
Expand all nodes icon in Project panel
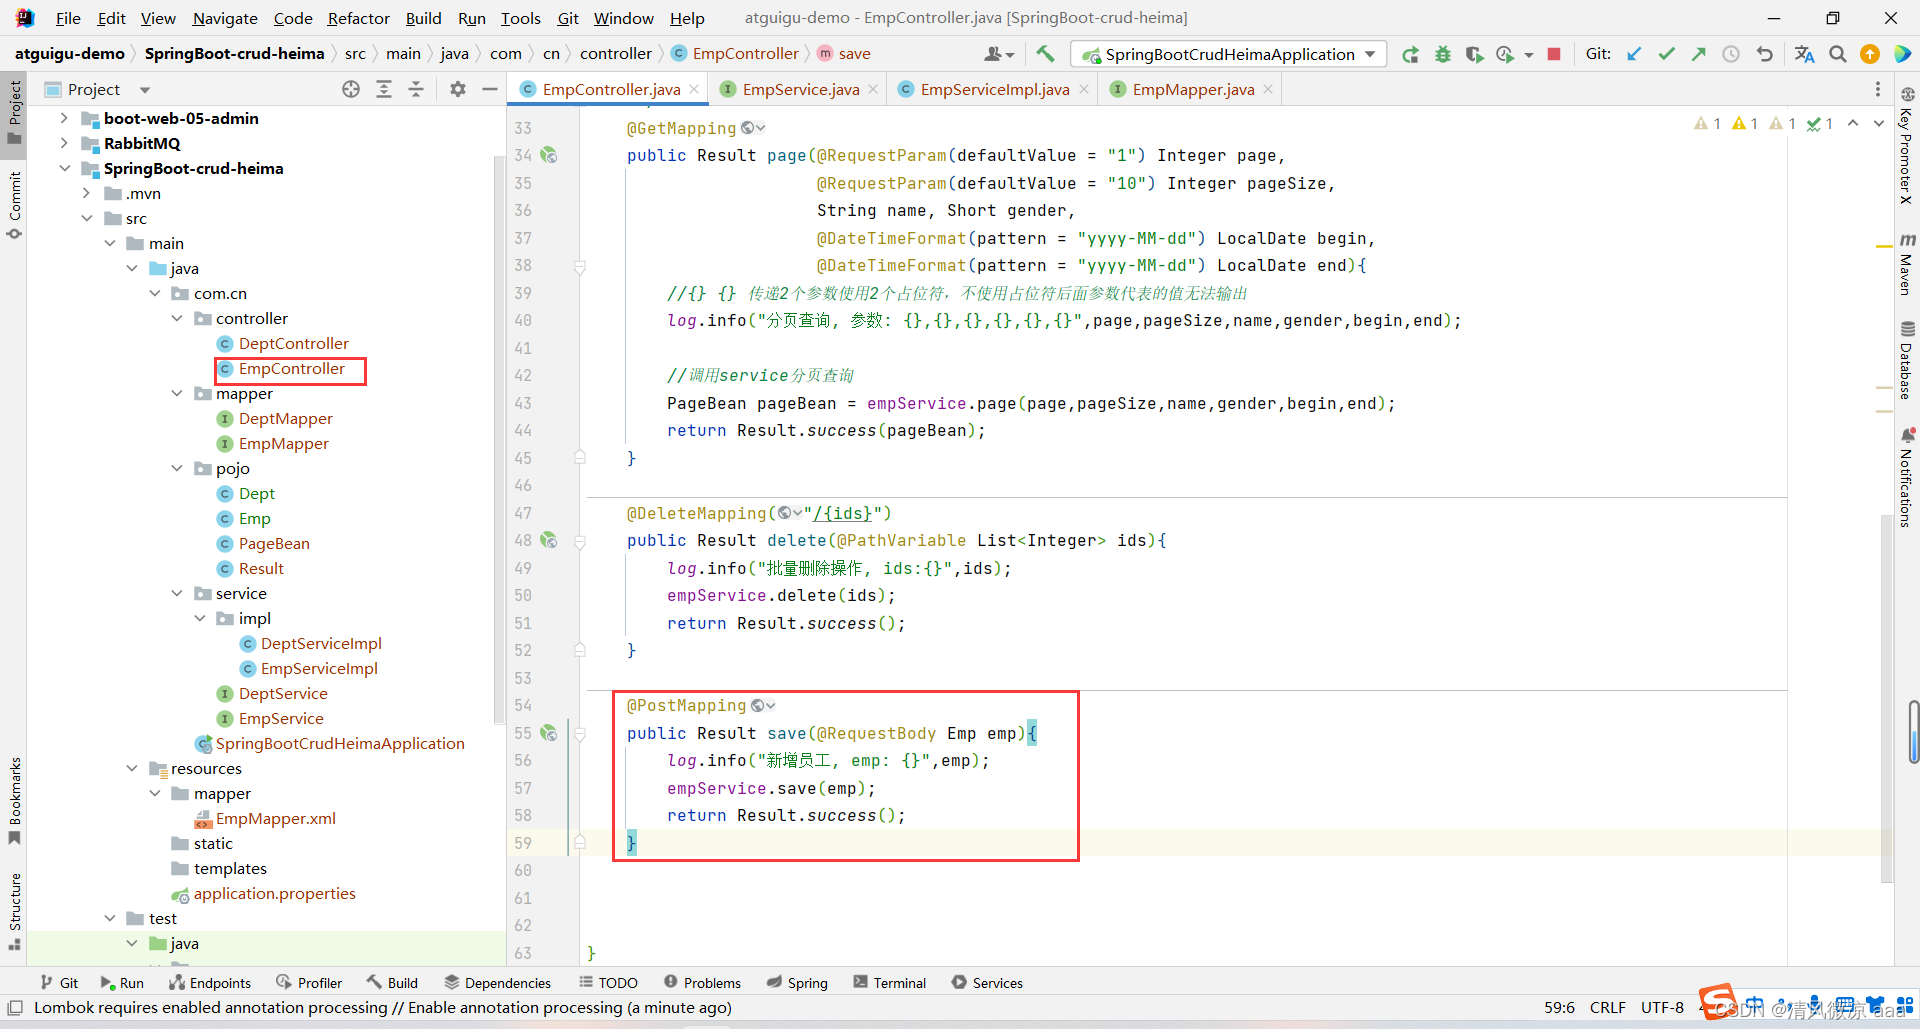click(x=384, y=89)
